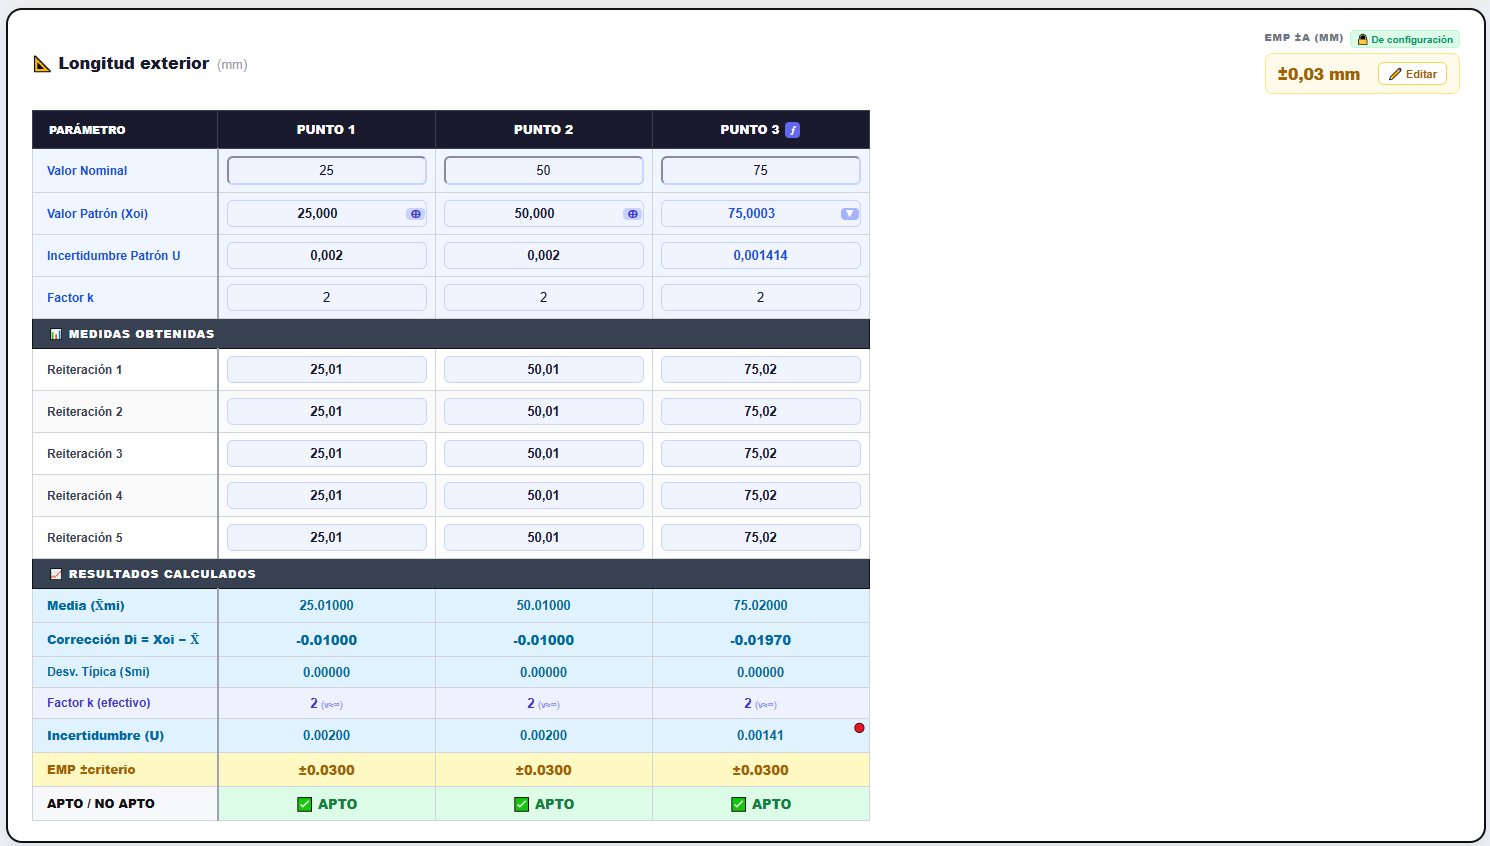This screenshot has width=1490, height=846.
Task: Focus the Incertidumbre Patrón U field for Punto 2
Action: point(544,256)
